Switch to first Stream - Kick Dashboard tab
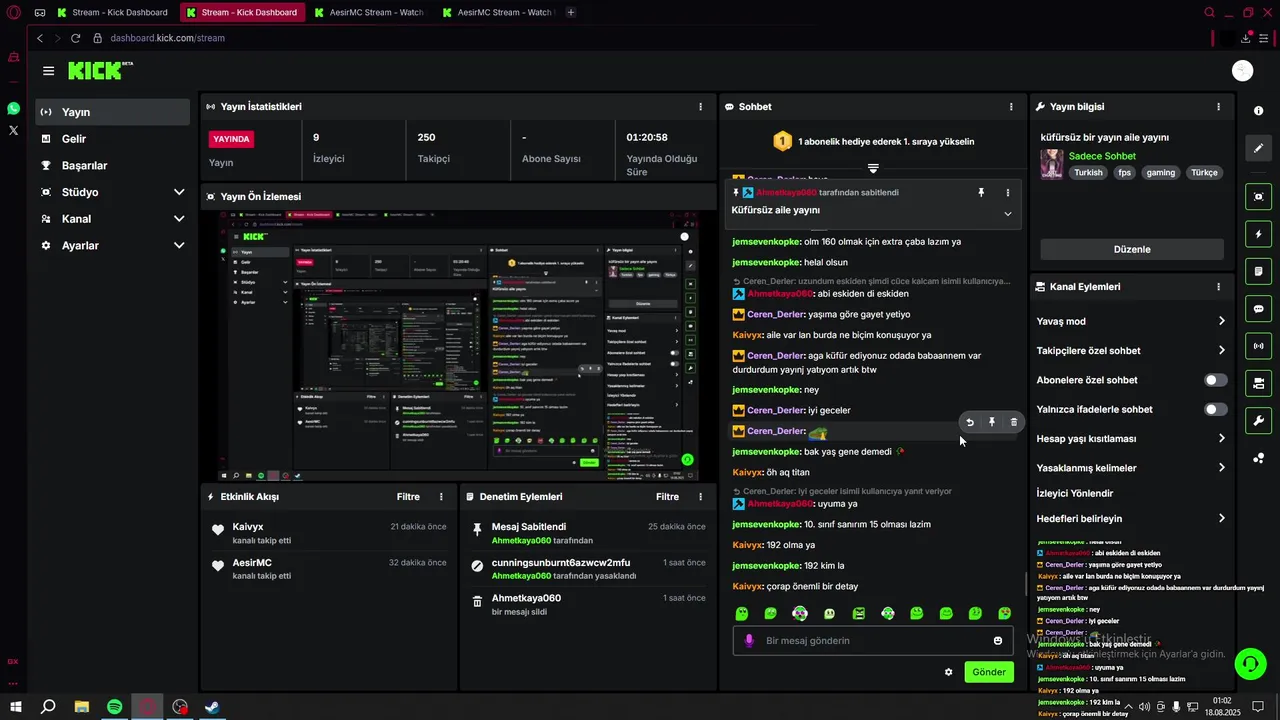1280x720 pixels. click(112, 13)
